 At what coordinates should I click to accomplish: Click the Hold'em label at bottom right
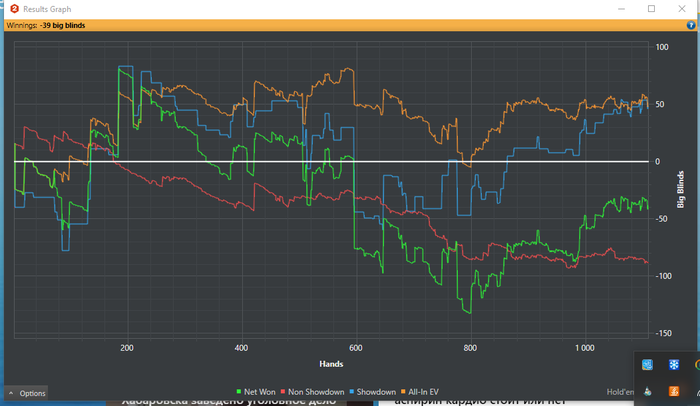620,392
